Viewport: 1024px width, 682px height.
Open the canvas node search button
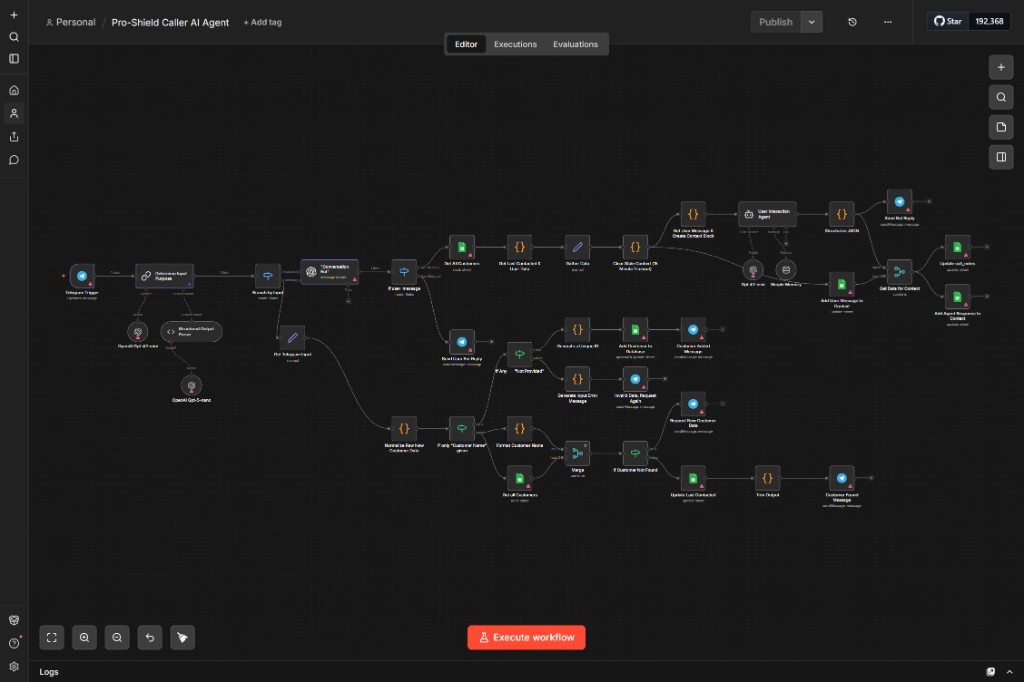tap(1000, 97)
